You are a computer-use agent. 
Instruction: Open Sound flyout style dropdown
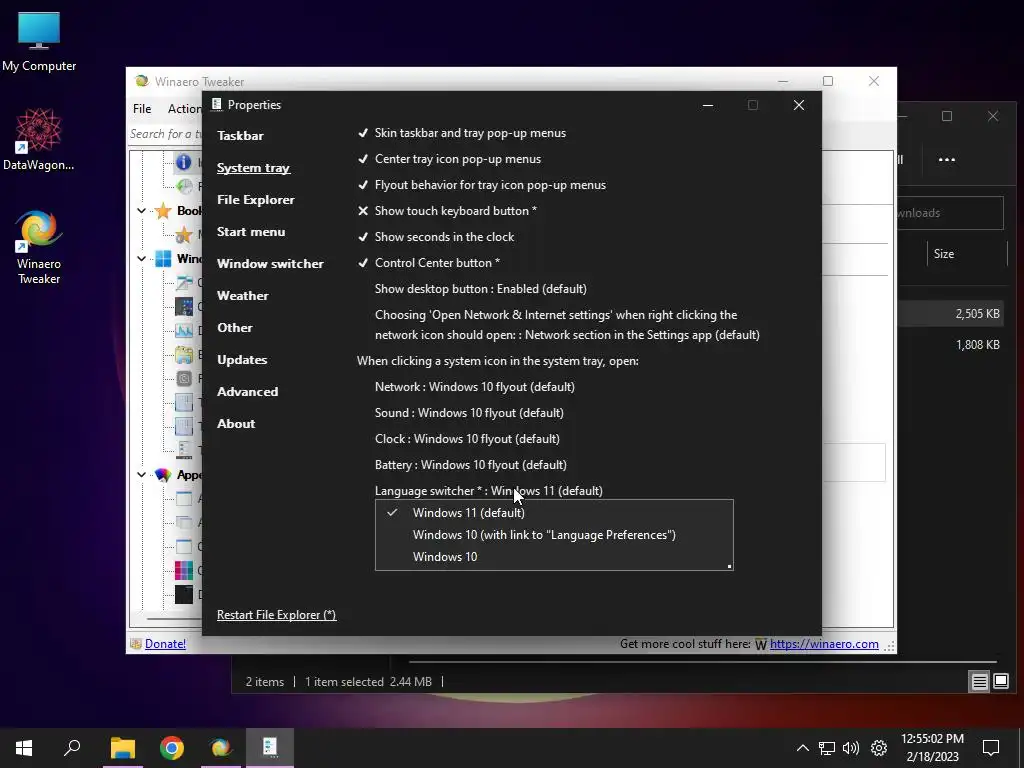pyautogui.click(x=469, y=413)
